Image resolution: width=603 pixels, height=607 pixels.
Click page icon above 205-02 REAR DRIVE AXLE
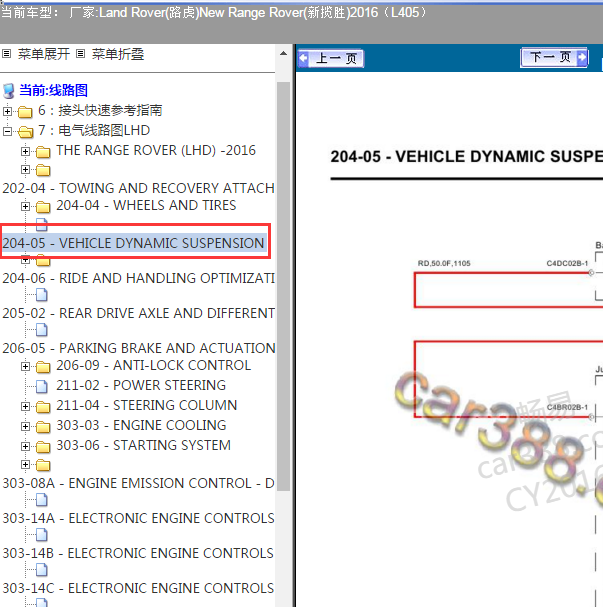pyautogui.click(x=42, y=295)
